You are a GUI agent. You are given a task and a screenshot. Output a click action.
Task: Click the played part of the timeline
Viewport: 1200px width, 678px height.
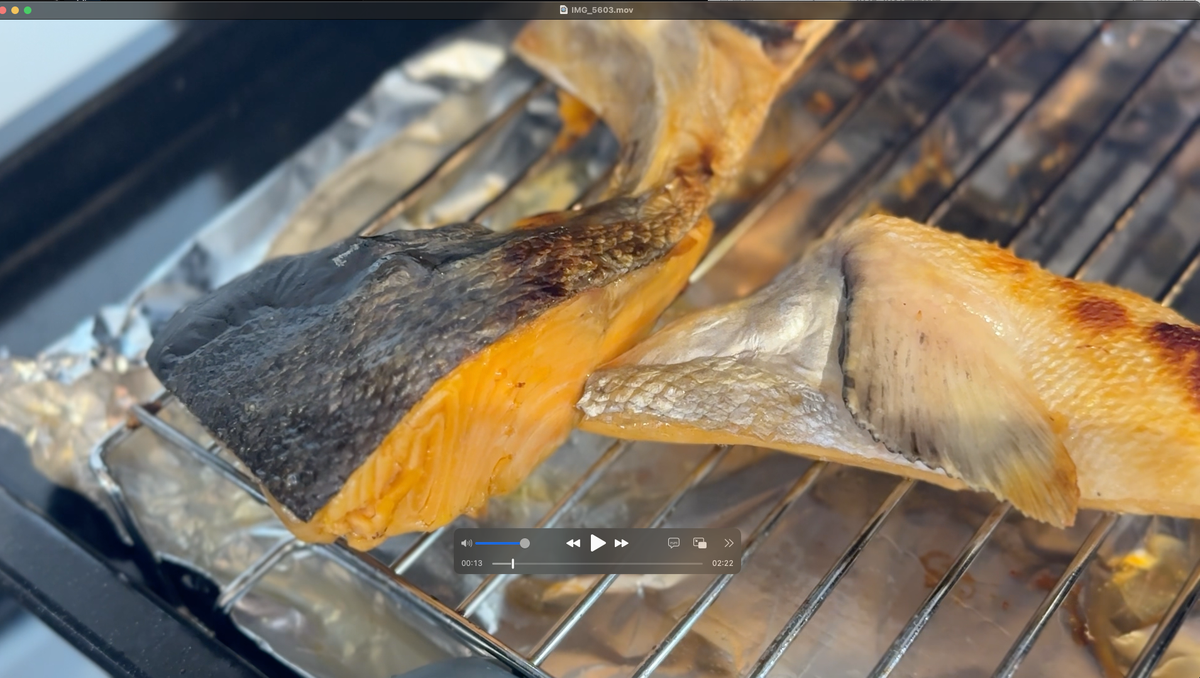(501, 564)
